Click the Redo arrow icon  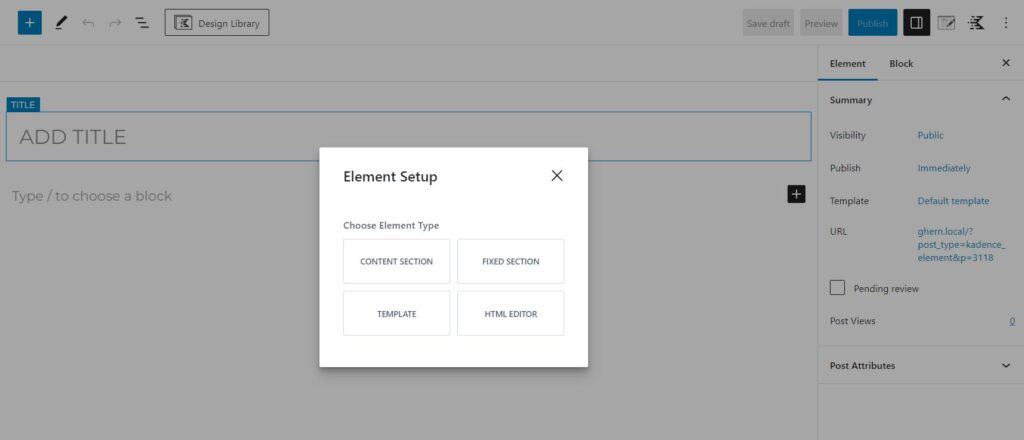(x=115, y=23)
